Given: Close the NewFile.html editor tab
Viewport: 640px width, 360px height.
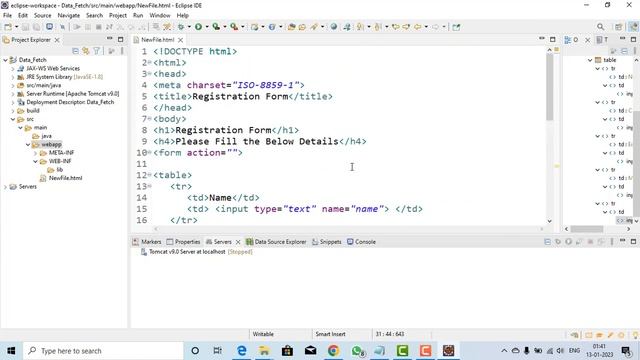Looking at the screenshot, I should pos(180,40).
